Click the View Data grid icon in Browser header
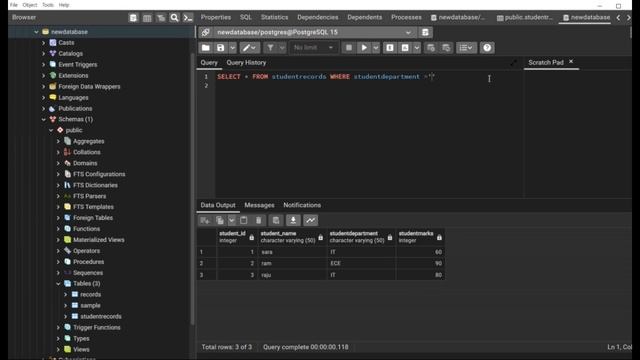This screenshot has height=360, width=640. point(147,18)
